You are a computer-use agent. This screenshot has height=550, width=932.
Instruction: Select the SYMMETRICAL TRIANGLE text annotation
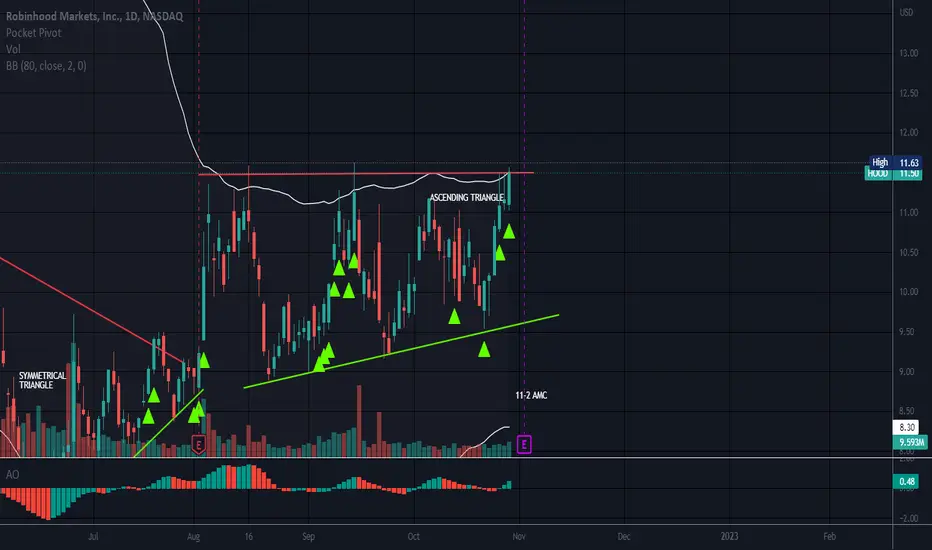42,380
